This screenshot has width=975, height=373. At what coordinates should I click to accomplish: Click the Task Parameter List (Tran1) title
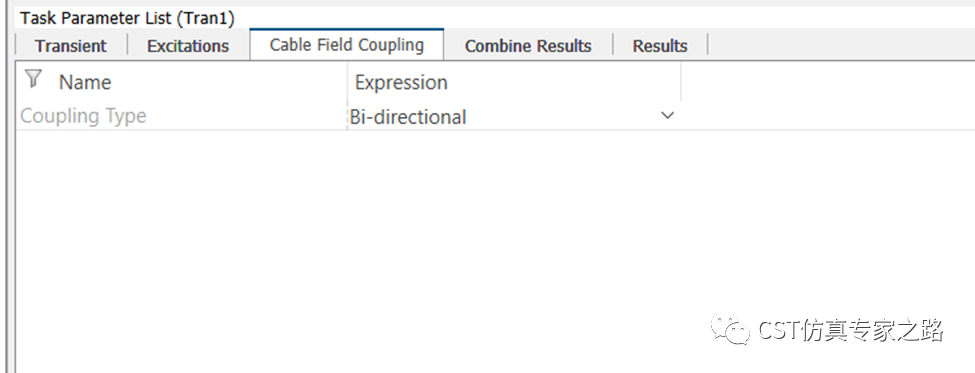coord(127,18)
